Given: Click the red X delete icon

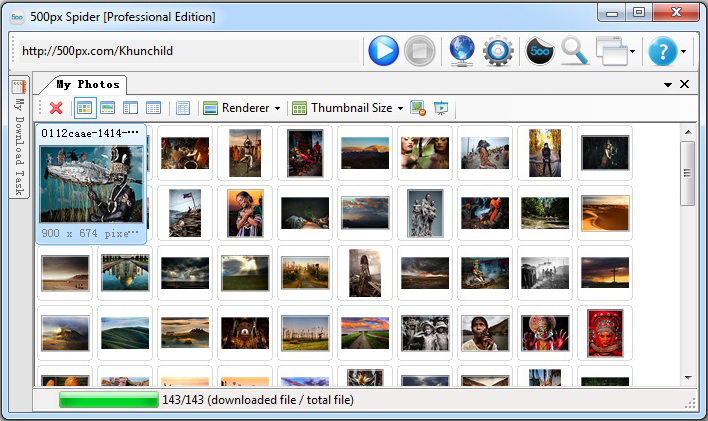Looking at the screenshot, I should click(x=56, y=108).
